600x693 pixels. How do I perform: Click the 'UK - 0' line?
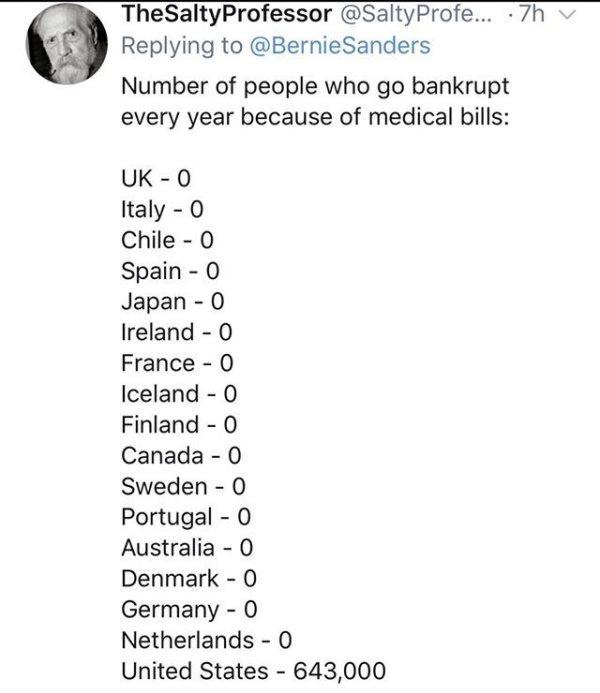coord(156,179)
